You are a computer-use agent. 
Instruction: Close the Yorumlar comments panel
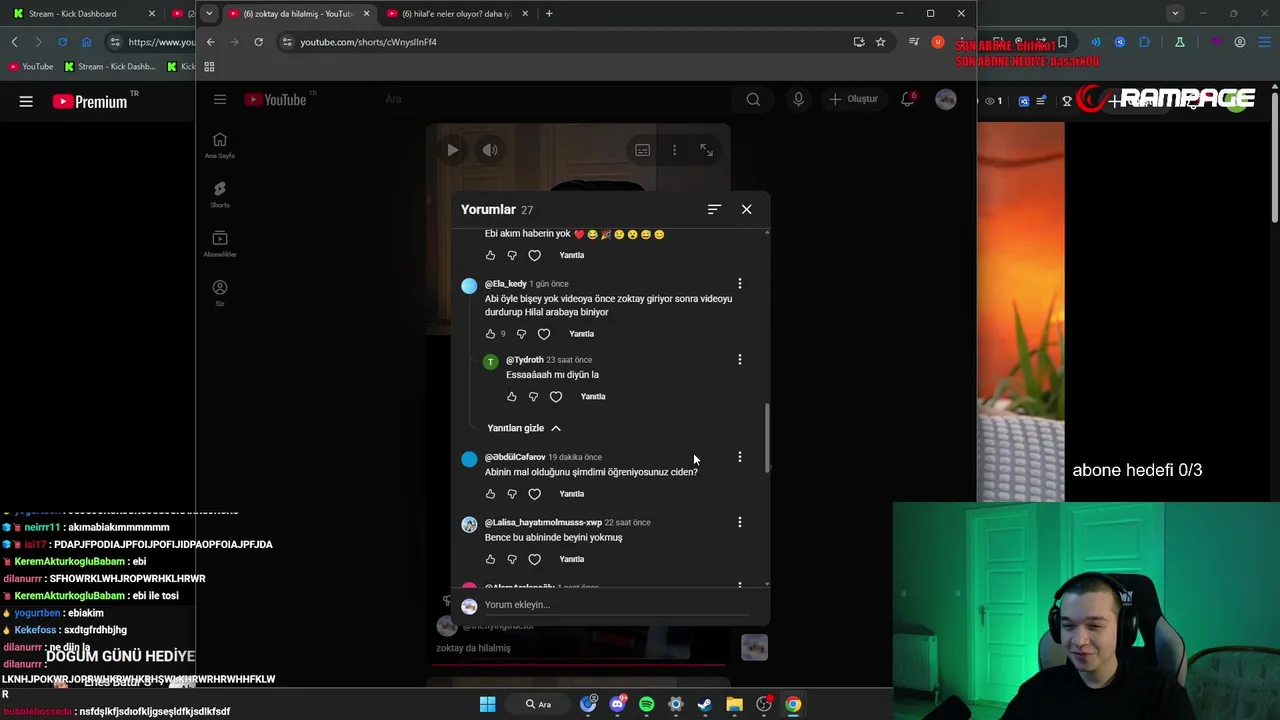coord(746,209)
